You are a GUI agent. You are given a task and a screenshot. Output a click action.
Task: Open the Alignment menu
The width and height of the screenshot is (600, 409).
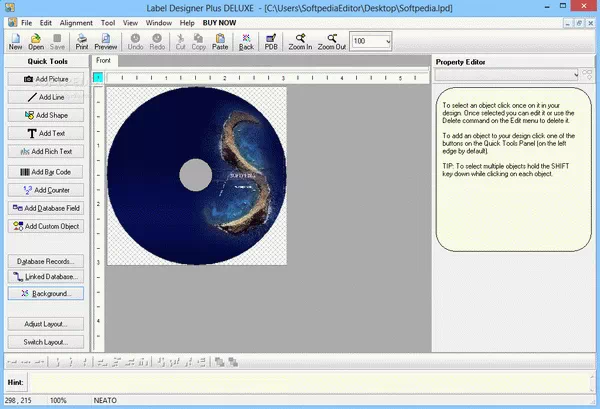(x=76, y=21)
